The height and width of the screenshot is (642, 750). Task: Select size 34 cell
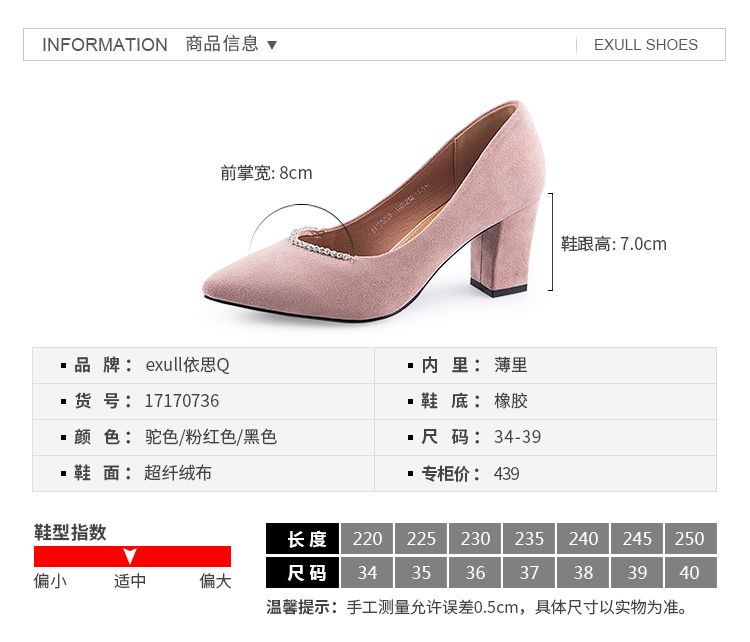click(367, 573)
